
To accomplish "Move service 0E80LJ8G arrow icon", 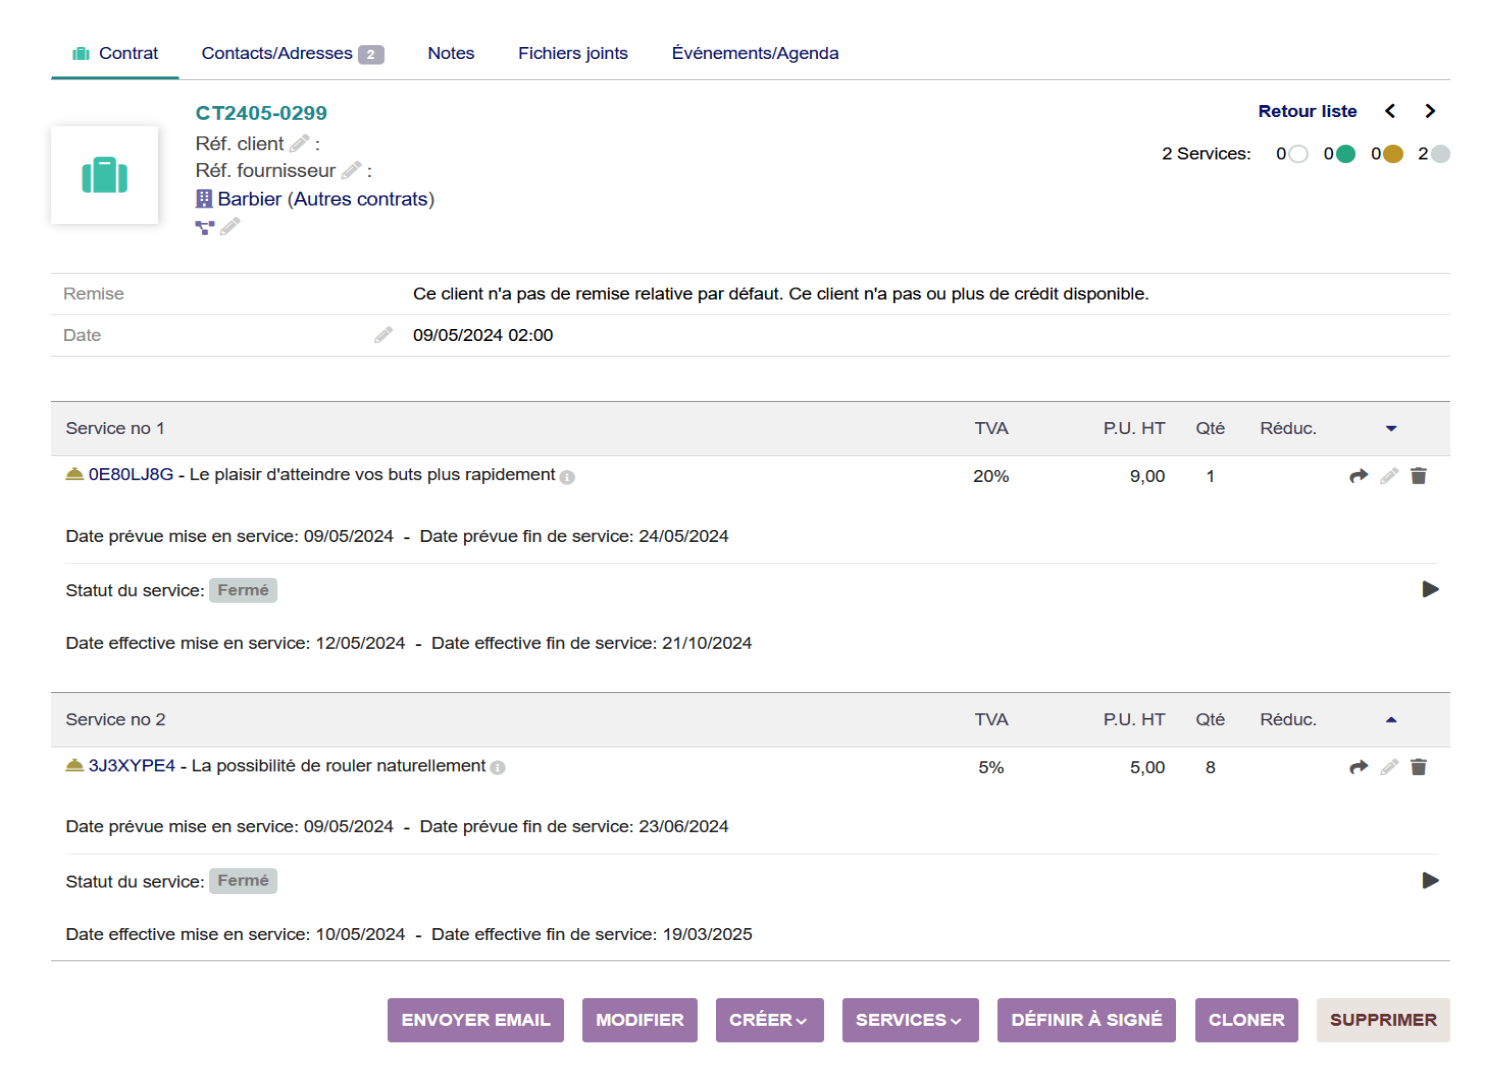I will [x=1358, y=476].
